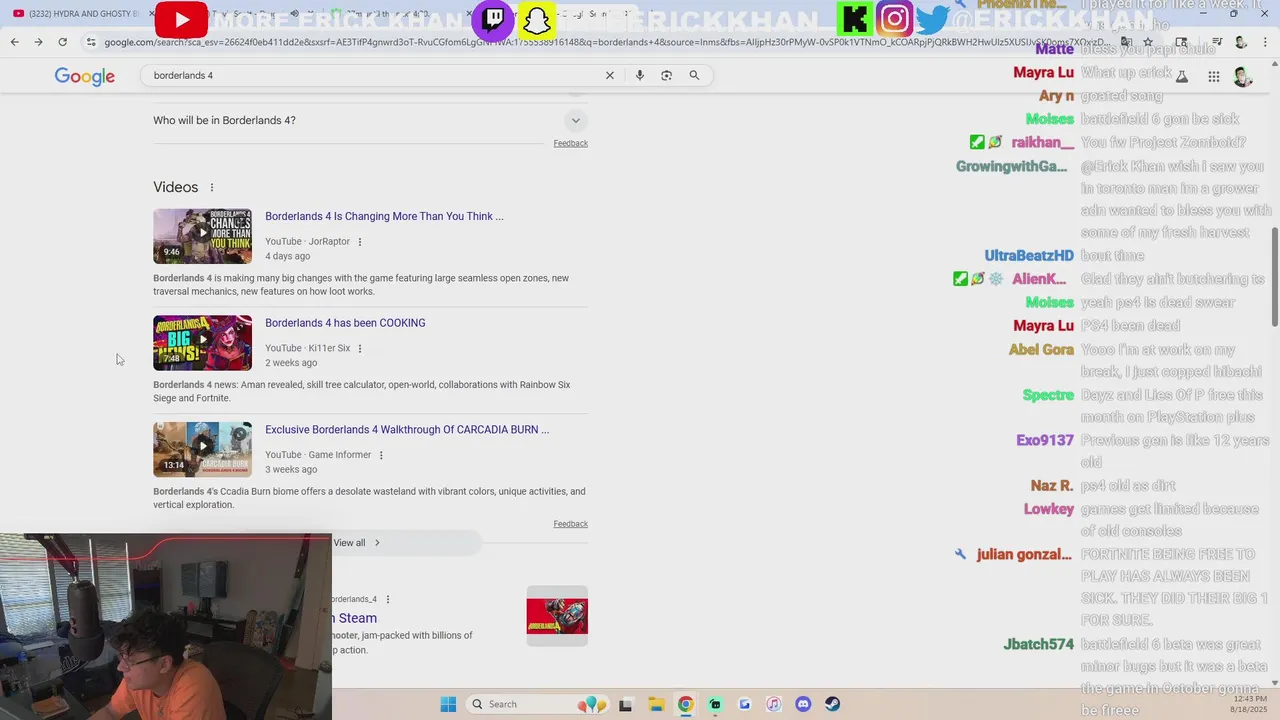
Task: Click chevron next to View all
Action: pyautogui.click(x=377, y=543)
